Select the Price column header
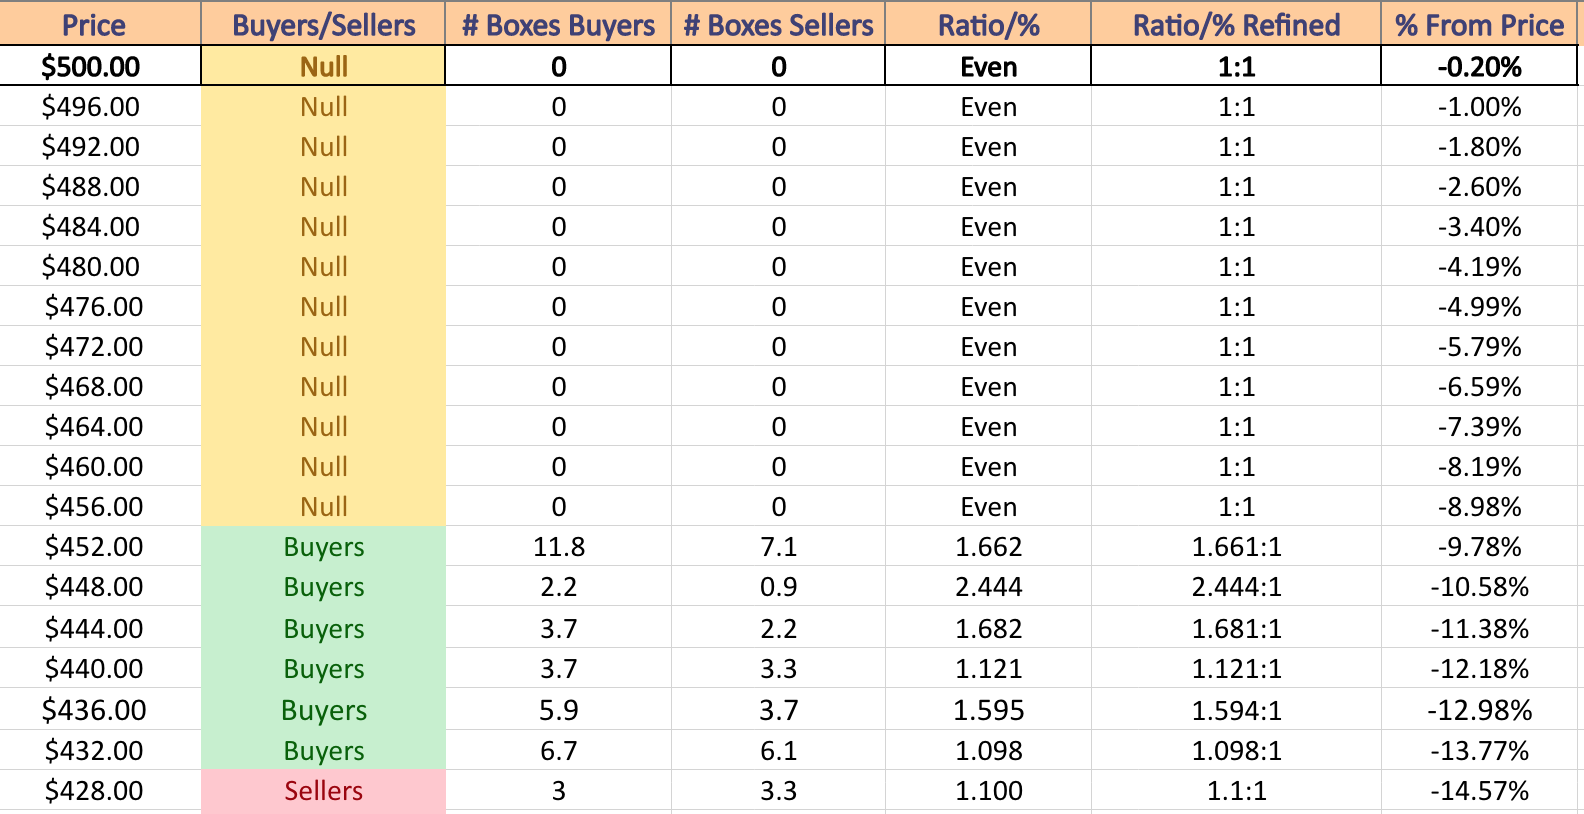Image resolution: width=1584 pixels, height=814 pixels. [x=100, y=24]
